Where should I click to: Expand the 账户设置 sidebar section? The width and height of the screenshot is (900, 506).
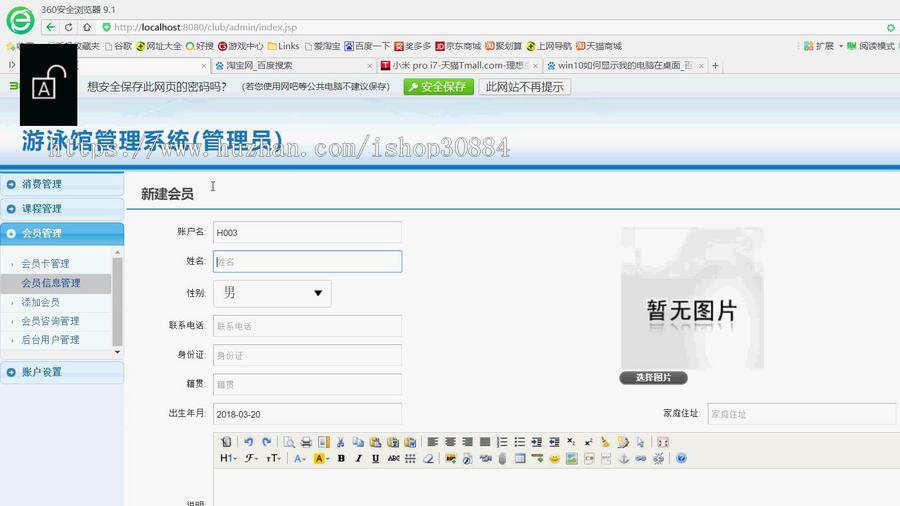(62, 372)
